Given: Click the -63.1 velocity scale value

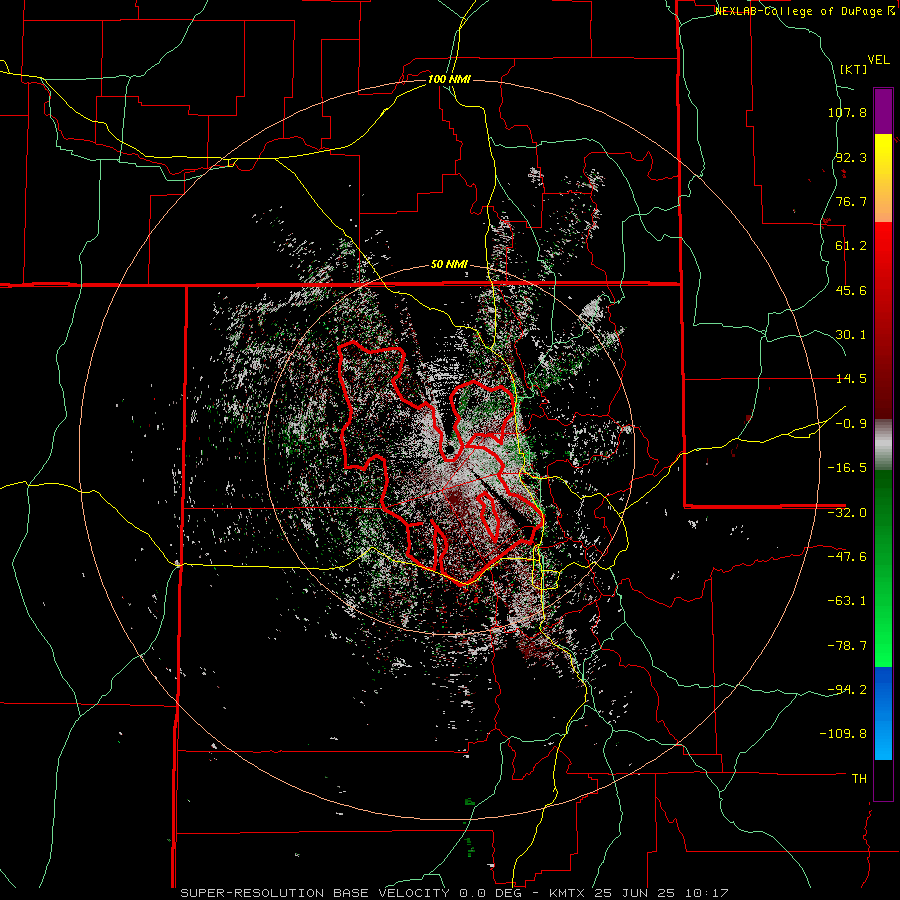Looking at the screenshot, I should [847, 601].
